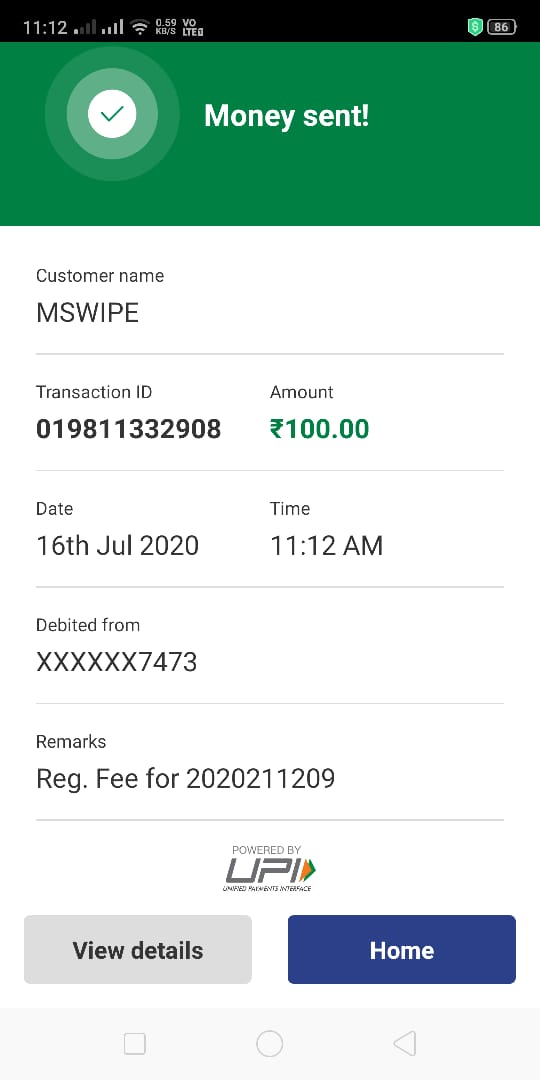Tap the Wi-Fi status icon
This screenshot has width=540, height=1080.
point(141,27)
